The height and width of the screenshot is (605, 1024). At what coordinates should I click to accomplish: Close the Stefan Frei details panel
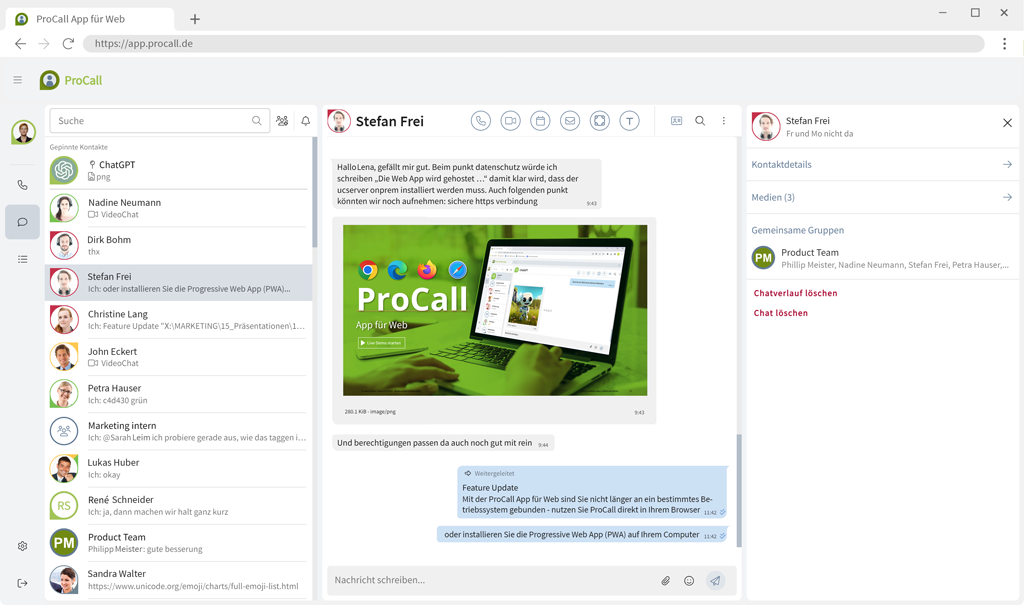coord(1007,123)
